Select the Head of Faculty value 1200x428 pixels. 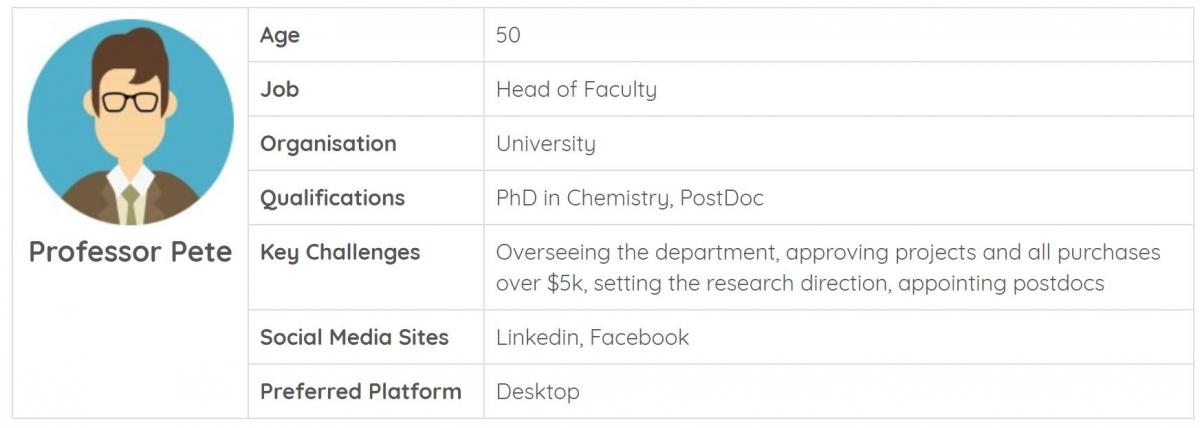click(576, 89)
